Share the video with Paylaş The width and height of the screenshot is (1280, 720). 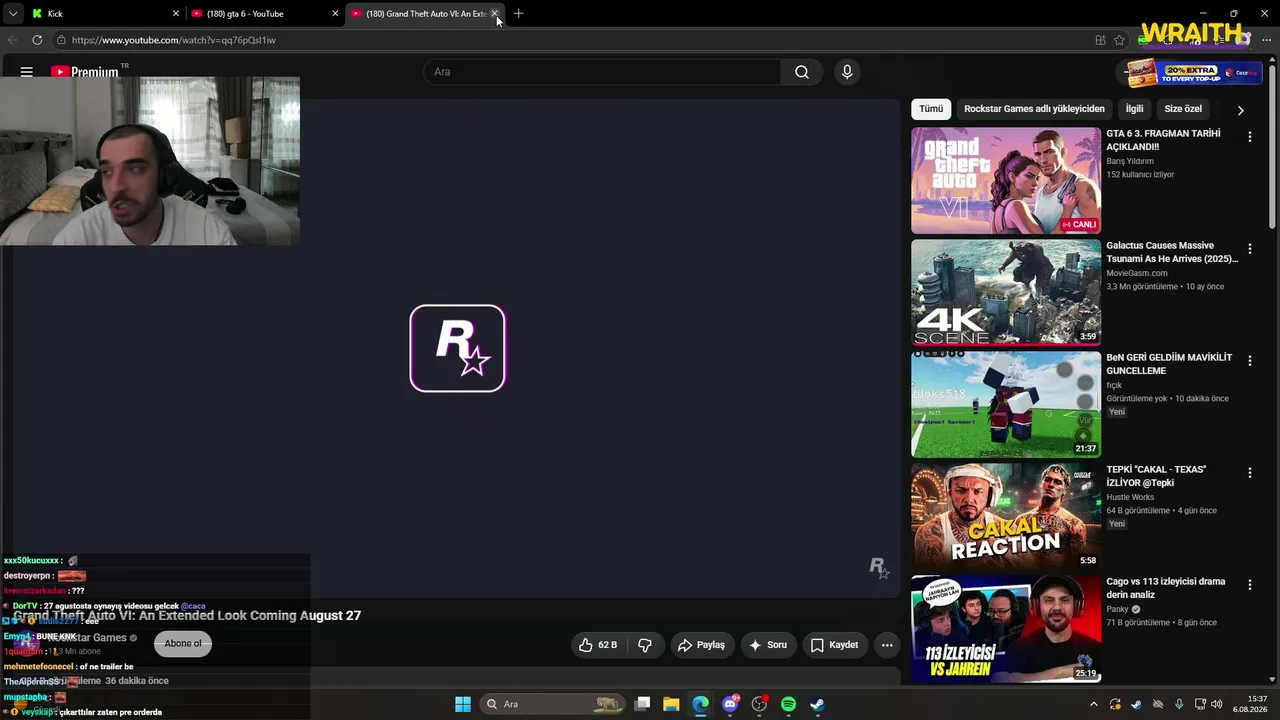coord(701,645)
